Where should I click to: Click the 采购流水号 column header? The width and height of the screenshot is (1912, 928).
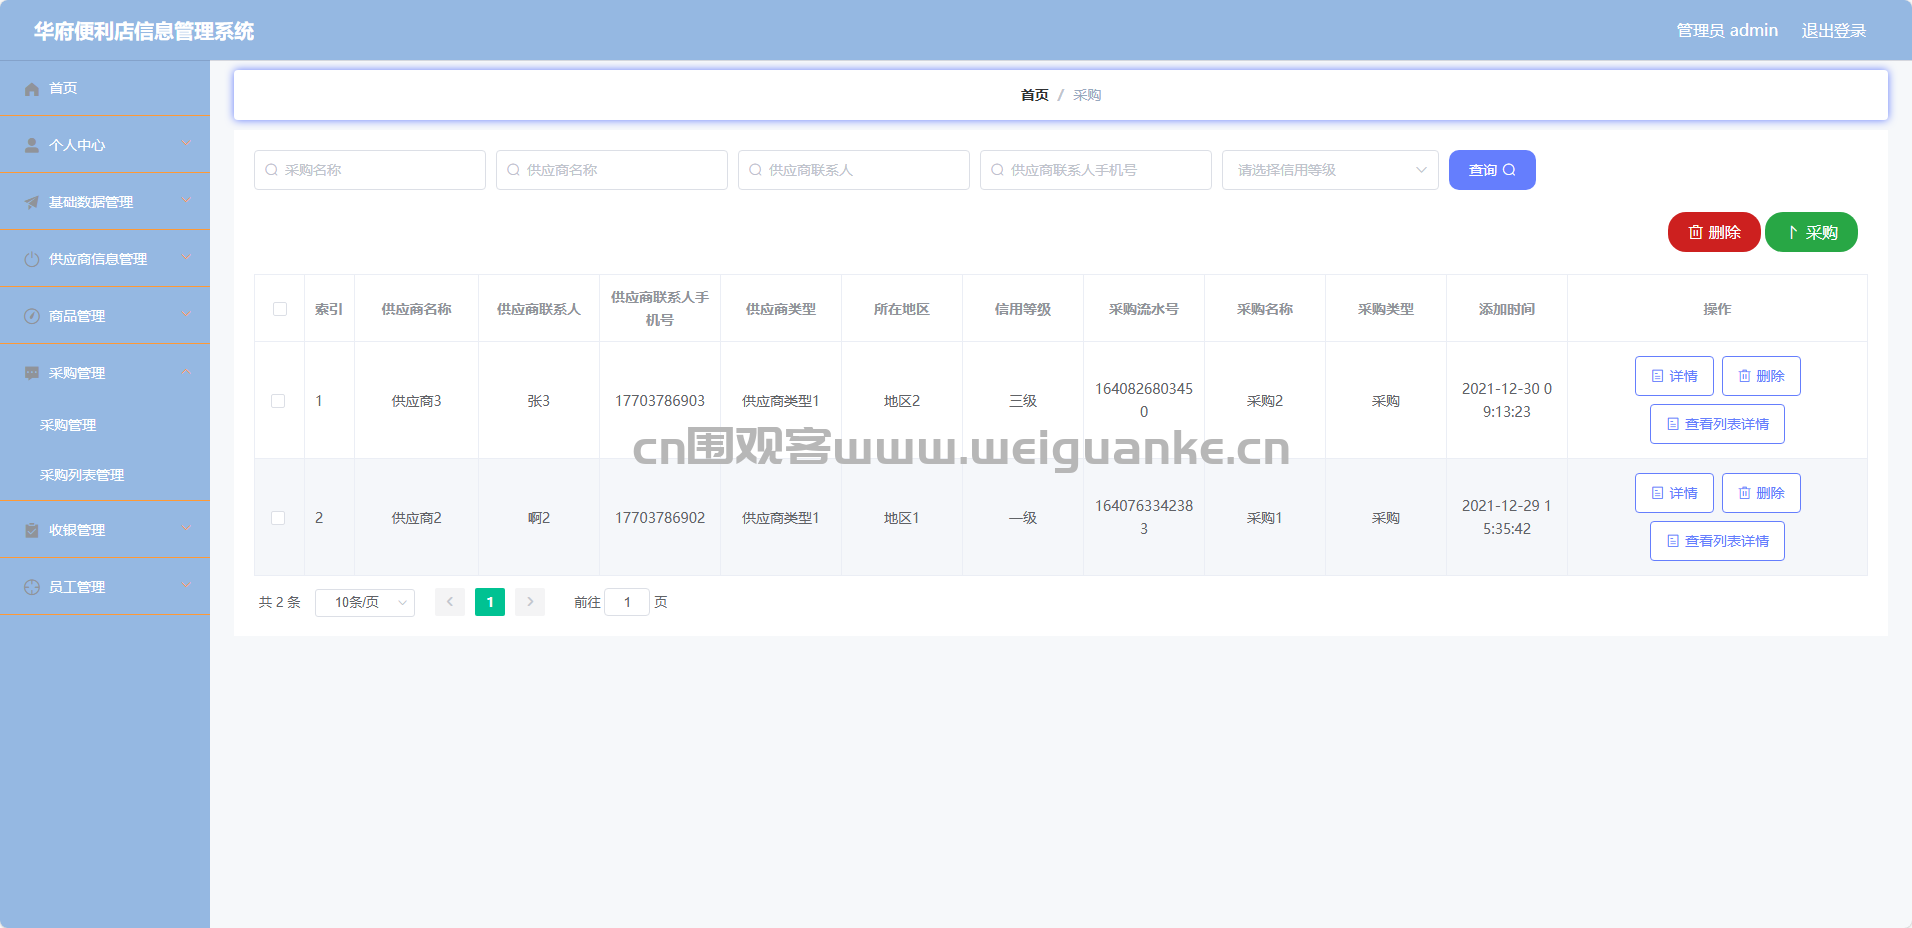[x=1144, y=309]
